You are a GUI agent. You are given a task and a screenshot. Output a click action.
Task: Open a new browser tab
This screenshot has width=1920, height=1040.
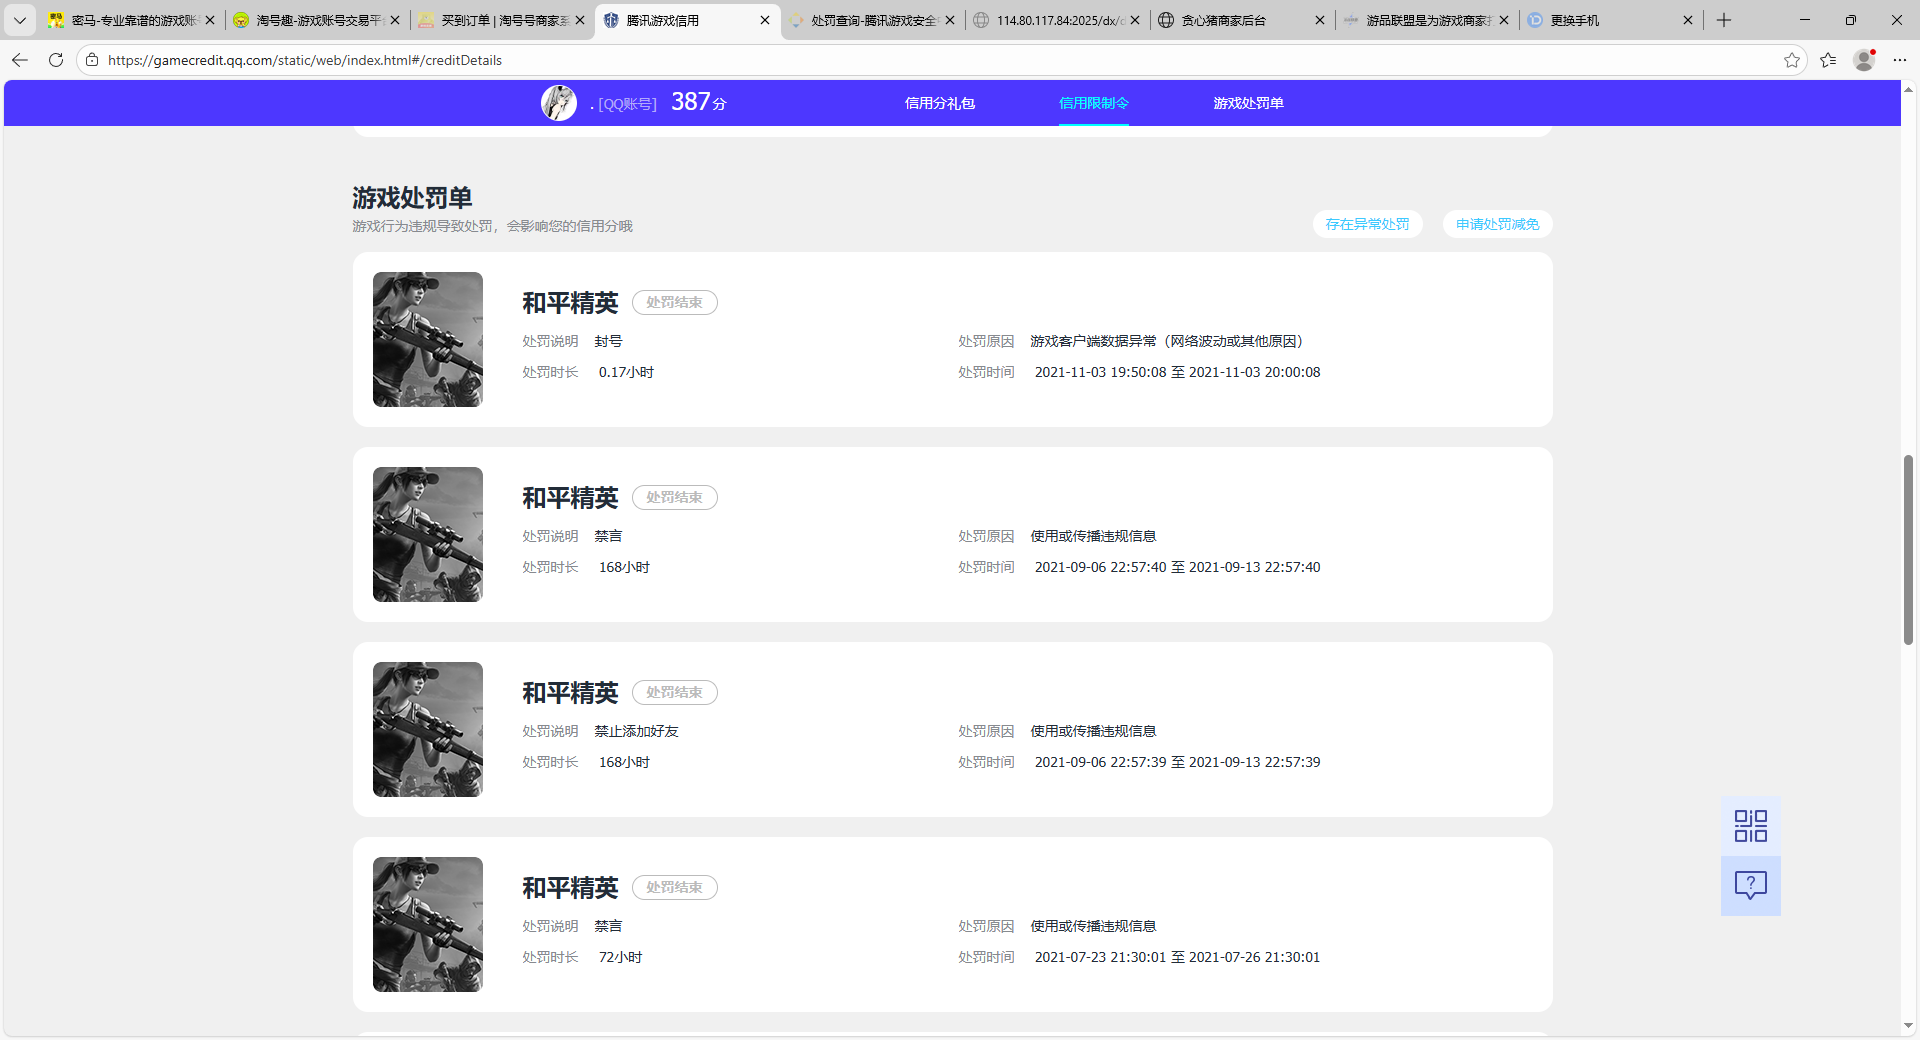[x=1724, y=20]
